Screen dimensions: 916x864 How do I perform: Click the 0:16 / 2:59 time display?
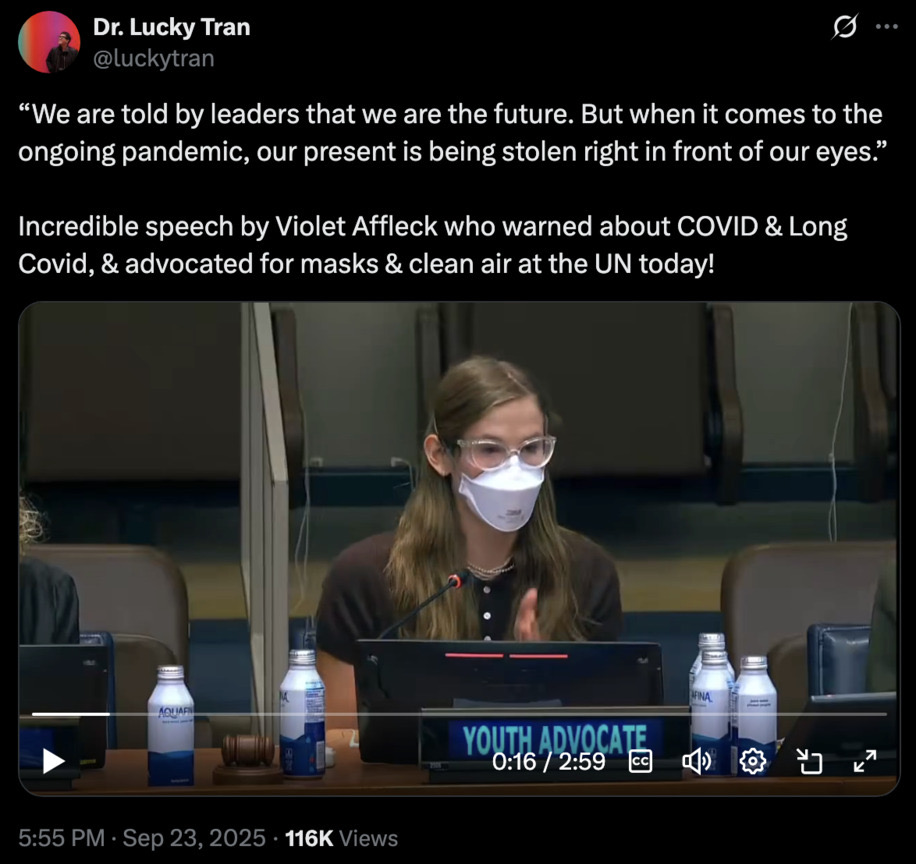549,761
